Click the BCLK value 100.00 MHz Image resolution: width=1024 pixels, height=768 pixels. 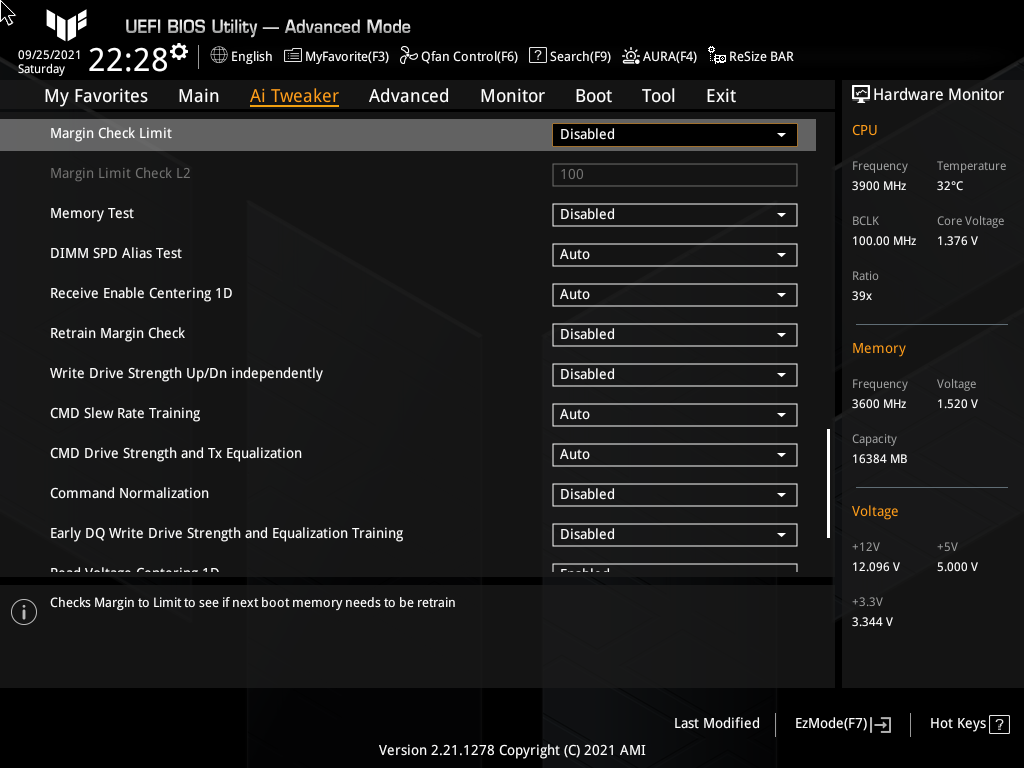884,241
